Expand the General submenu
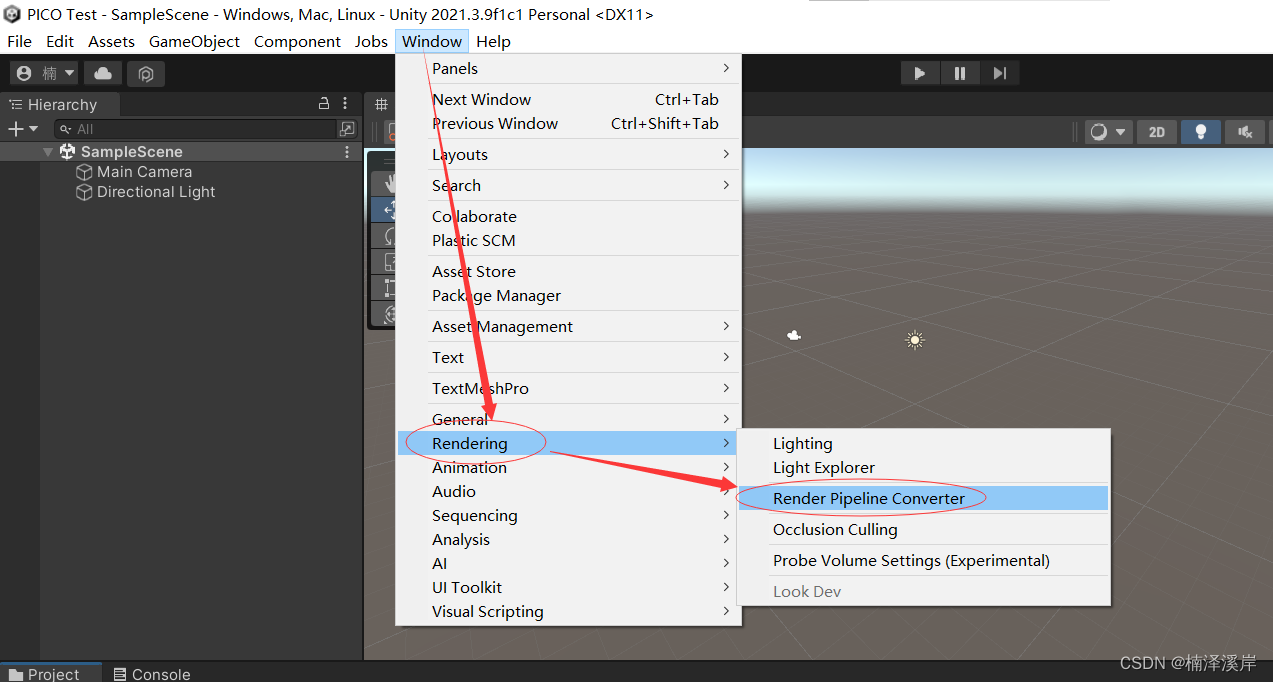 568,419
